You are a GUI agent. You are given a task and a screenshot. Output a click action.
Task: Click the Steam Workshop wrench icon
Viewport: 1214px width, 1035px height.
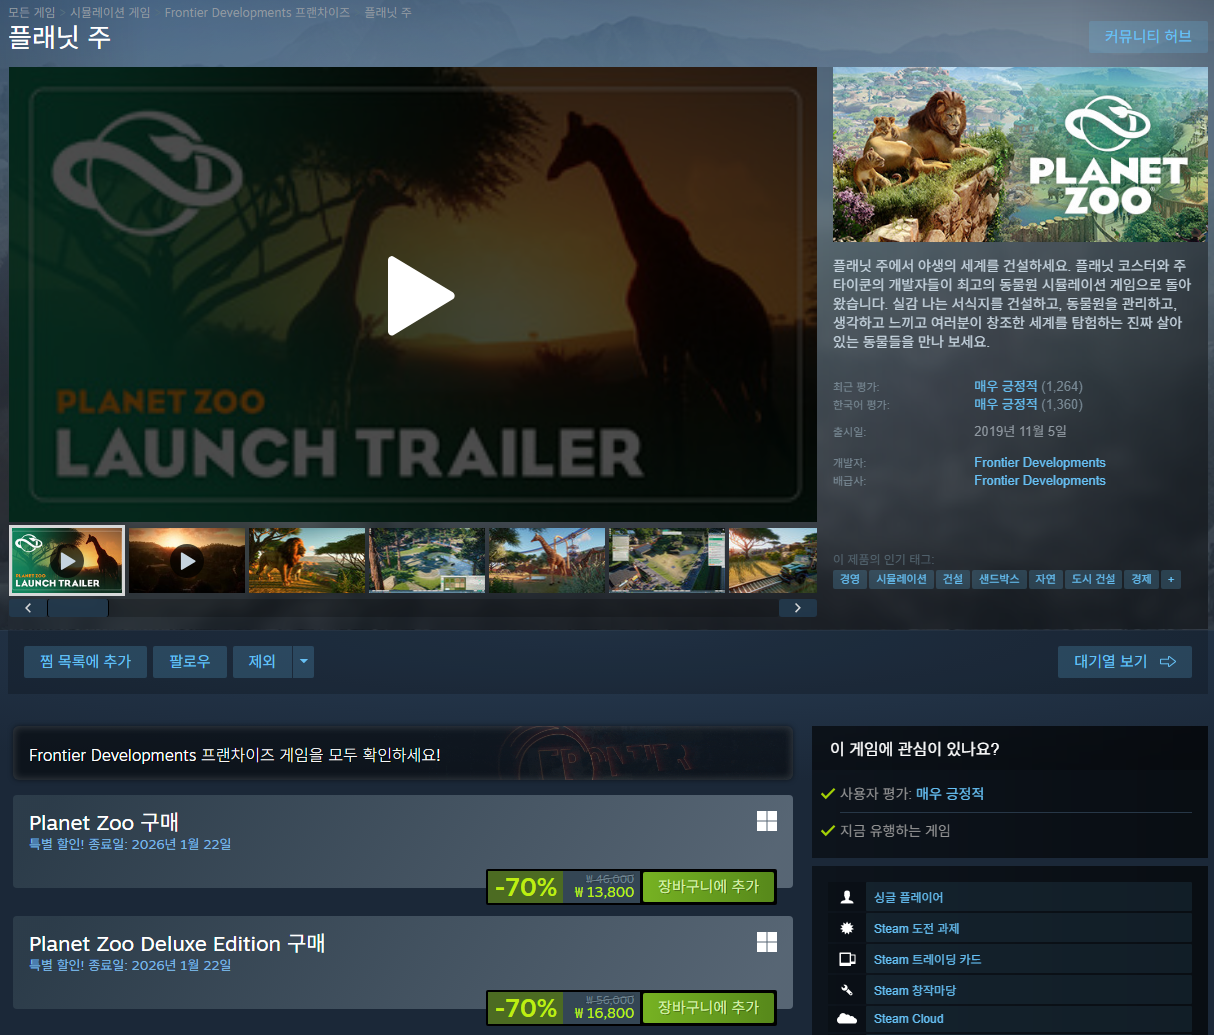coord(847,990)
